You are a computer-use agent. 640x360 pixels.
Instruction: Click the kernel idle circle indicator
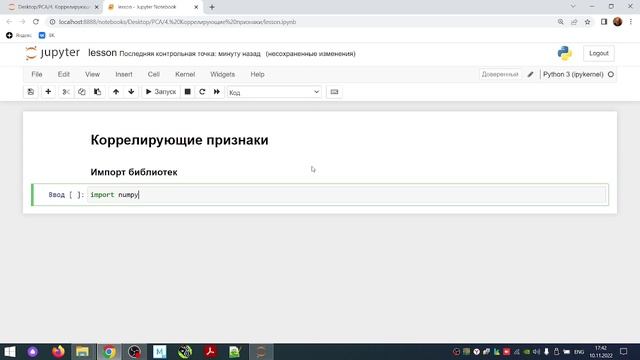[611, 74]
